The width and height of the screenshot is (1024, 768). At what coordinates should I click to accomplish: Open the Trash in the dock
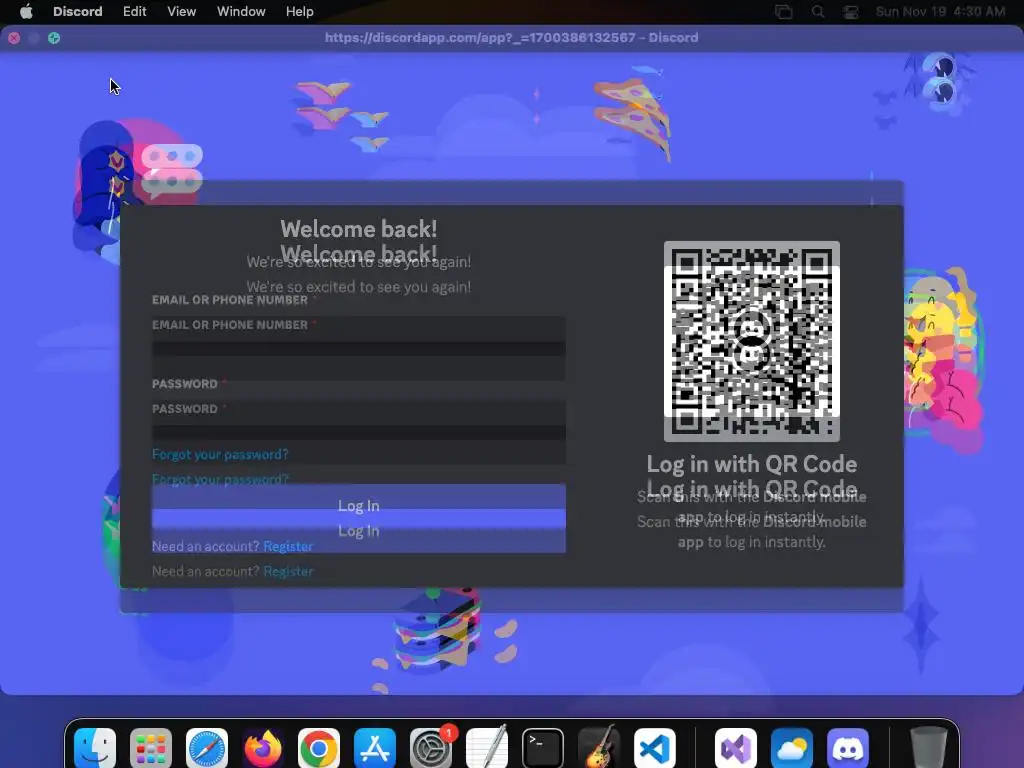pos(928,748)
